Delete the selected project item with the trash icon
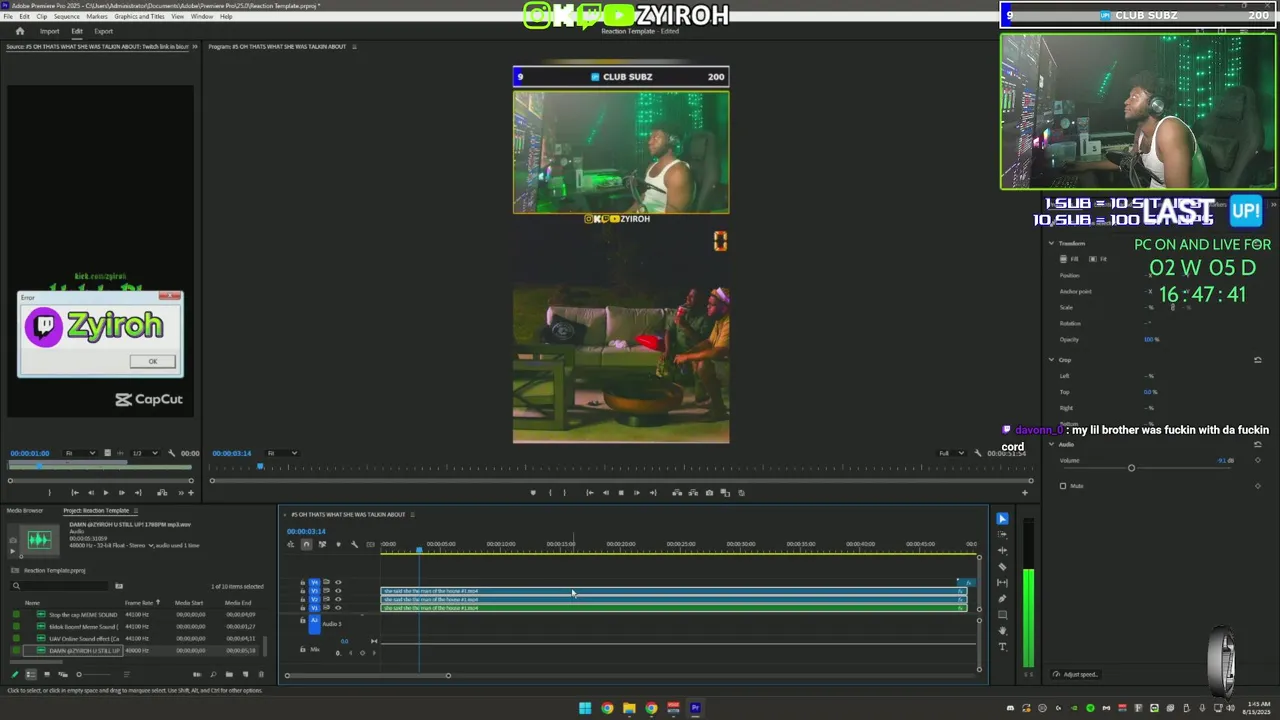 coord(261,674)
